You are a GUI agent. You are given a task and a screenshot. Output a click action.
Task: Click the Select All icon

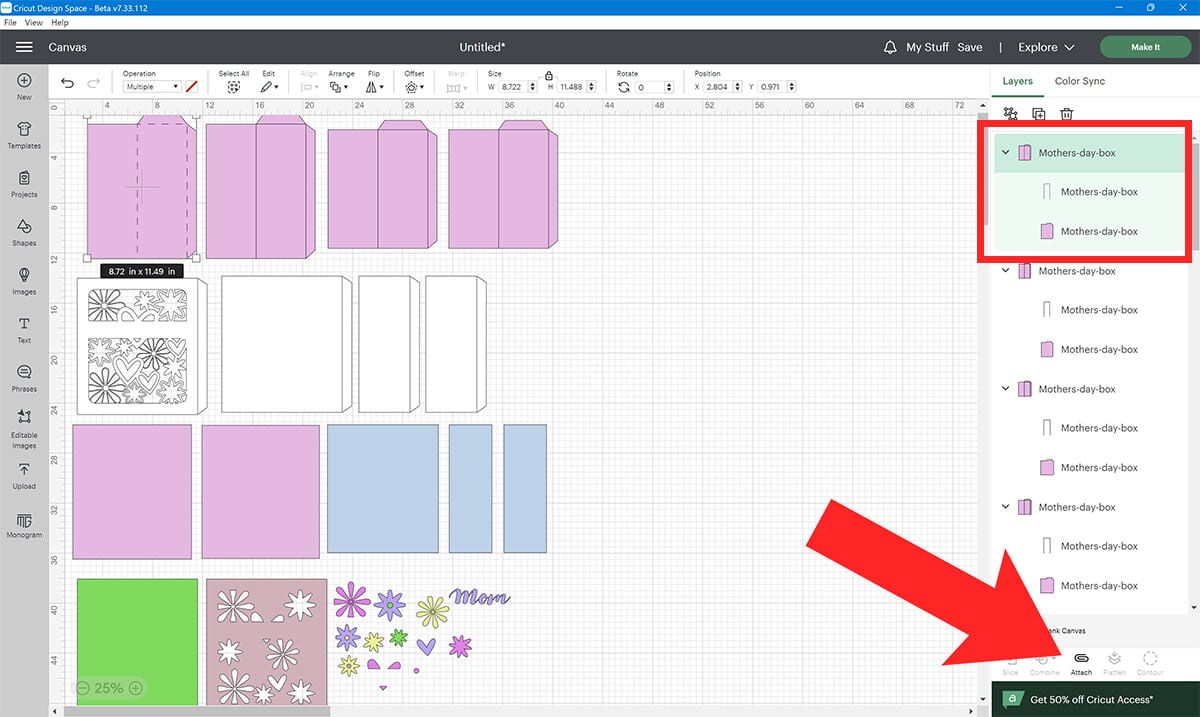point(233,87)
